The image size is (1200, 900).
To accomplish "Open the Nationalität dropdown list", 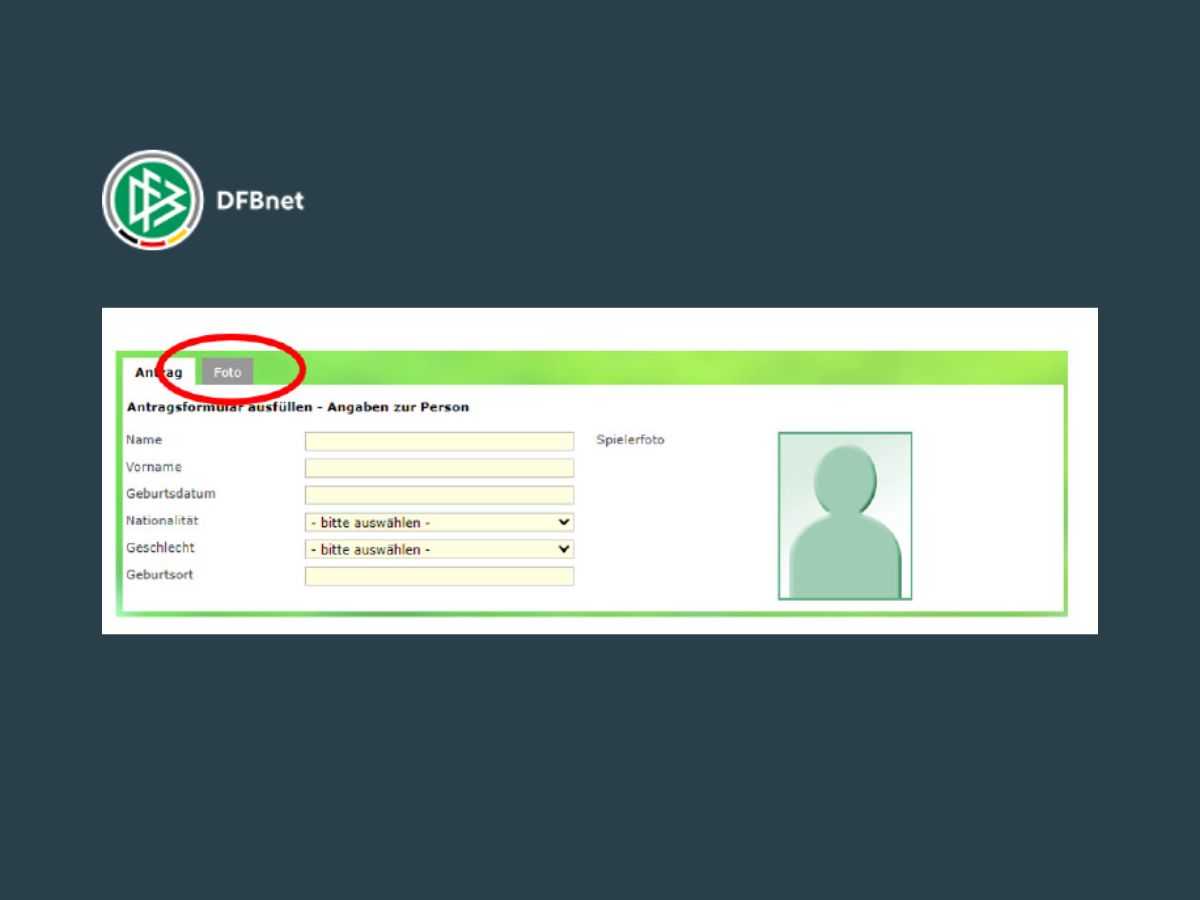I will 439,522.
